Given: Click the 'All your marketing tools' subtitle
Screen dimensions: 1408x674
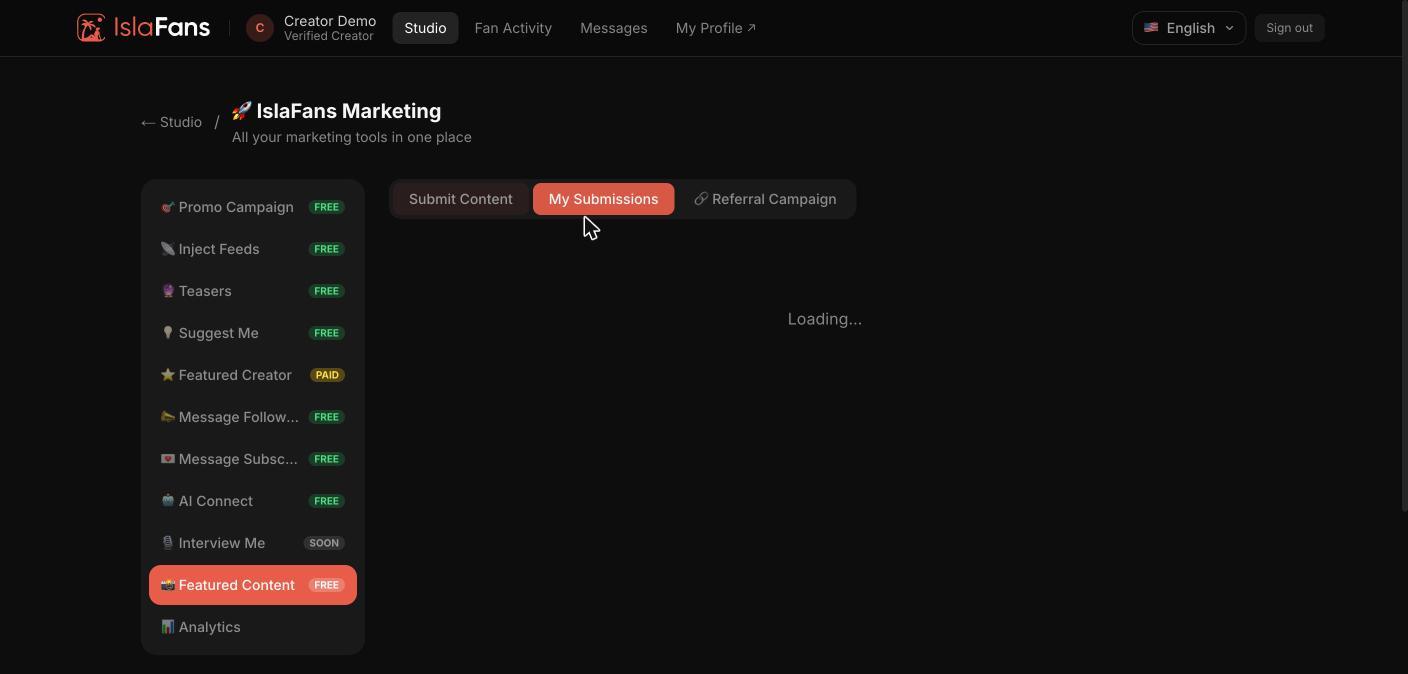Looking at the screenshot, I should [352, 137].
